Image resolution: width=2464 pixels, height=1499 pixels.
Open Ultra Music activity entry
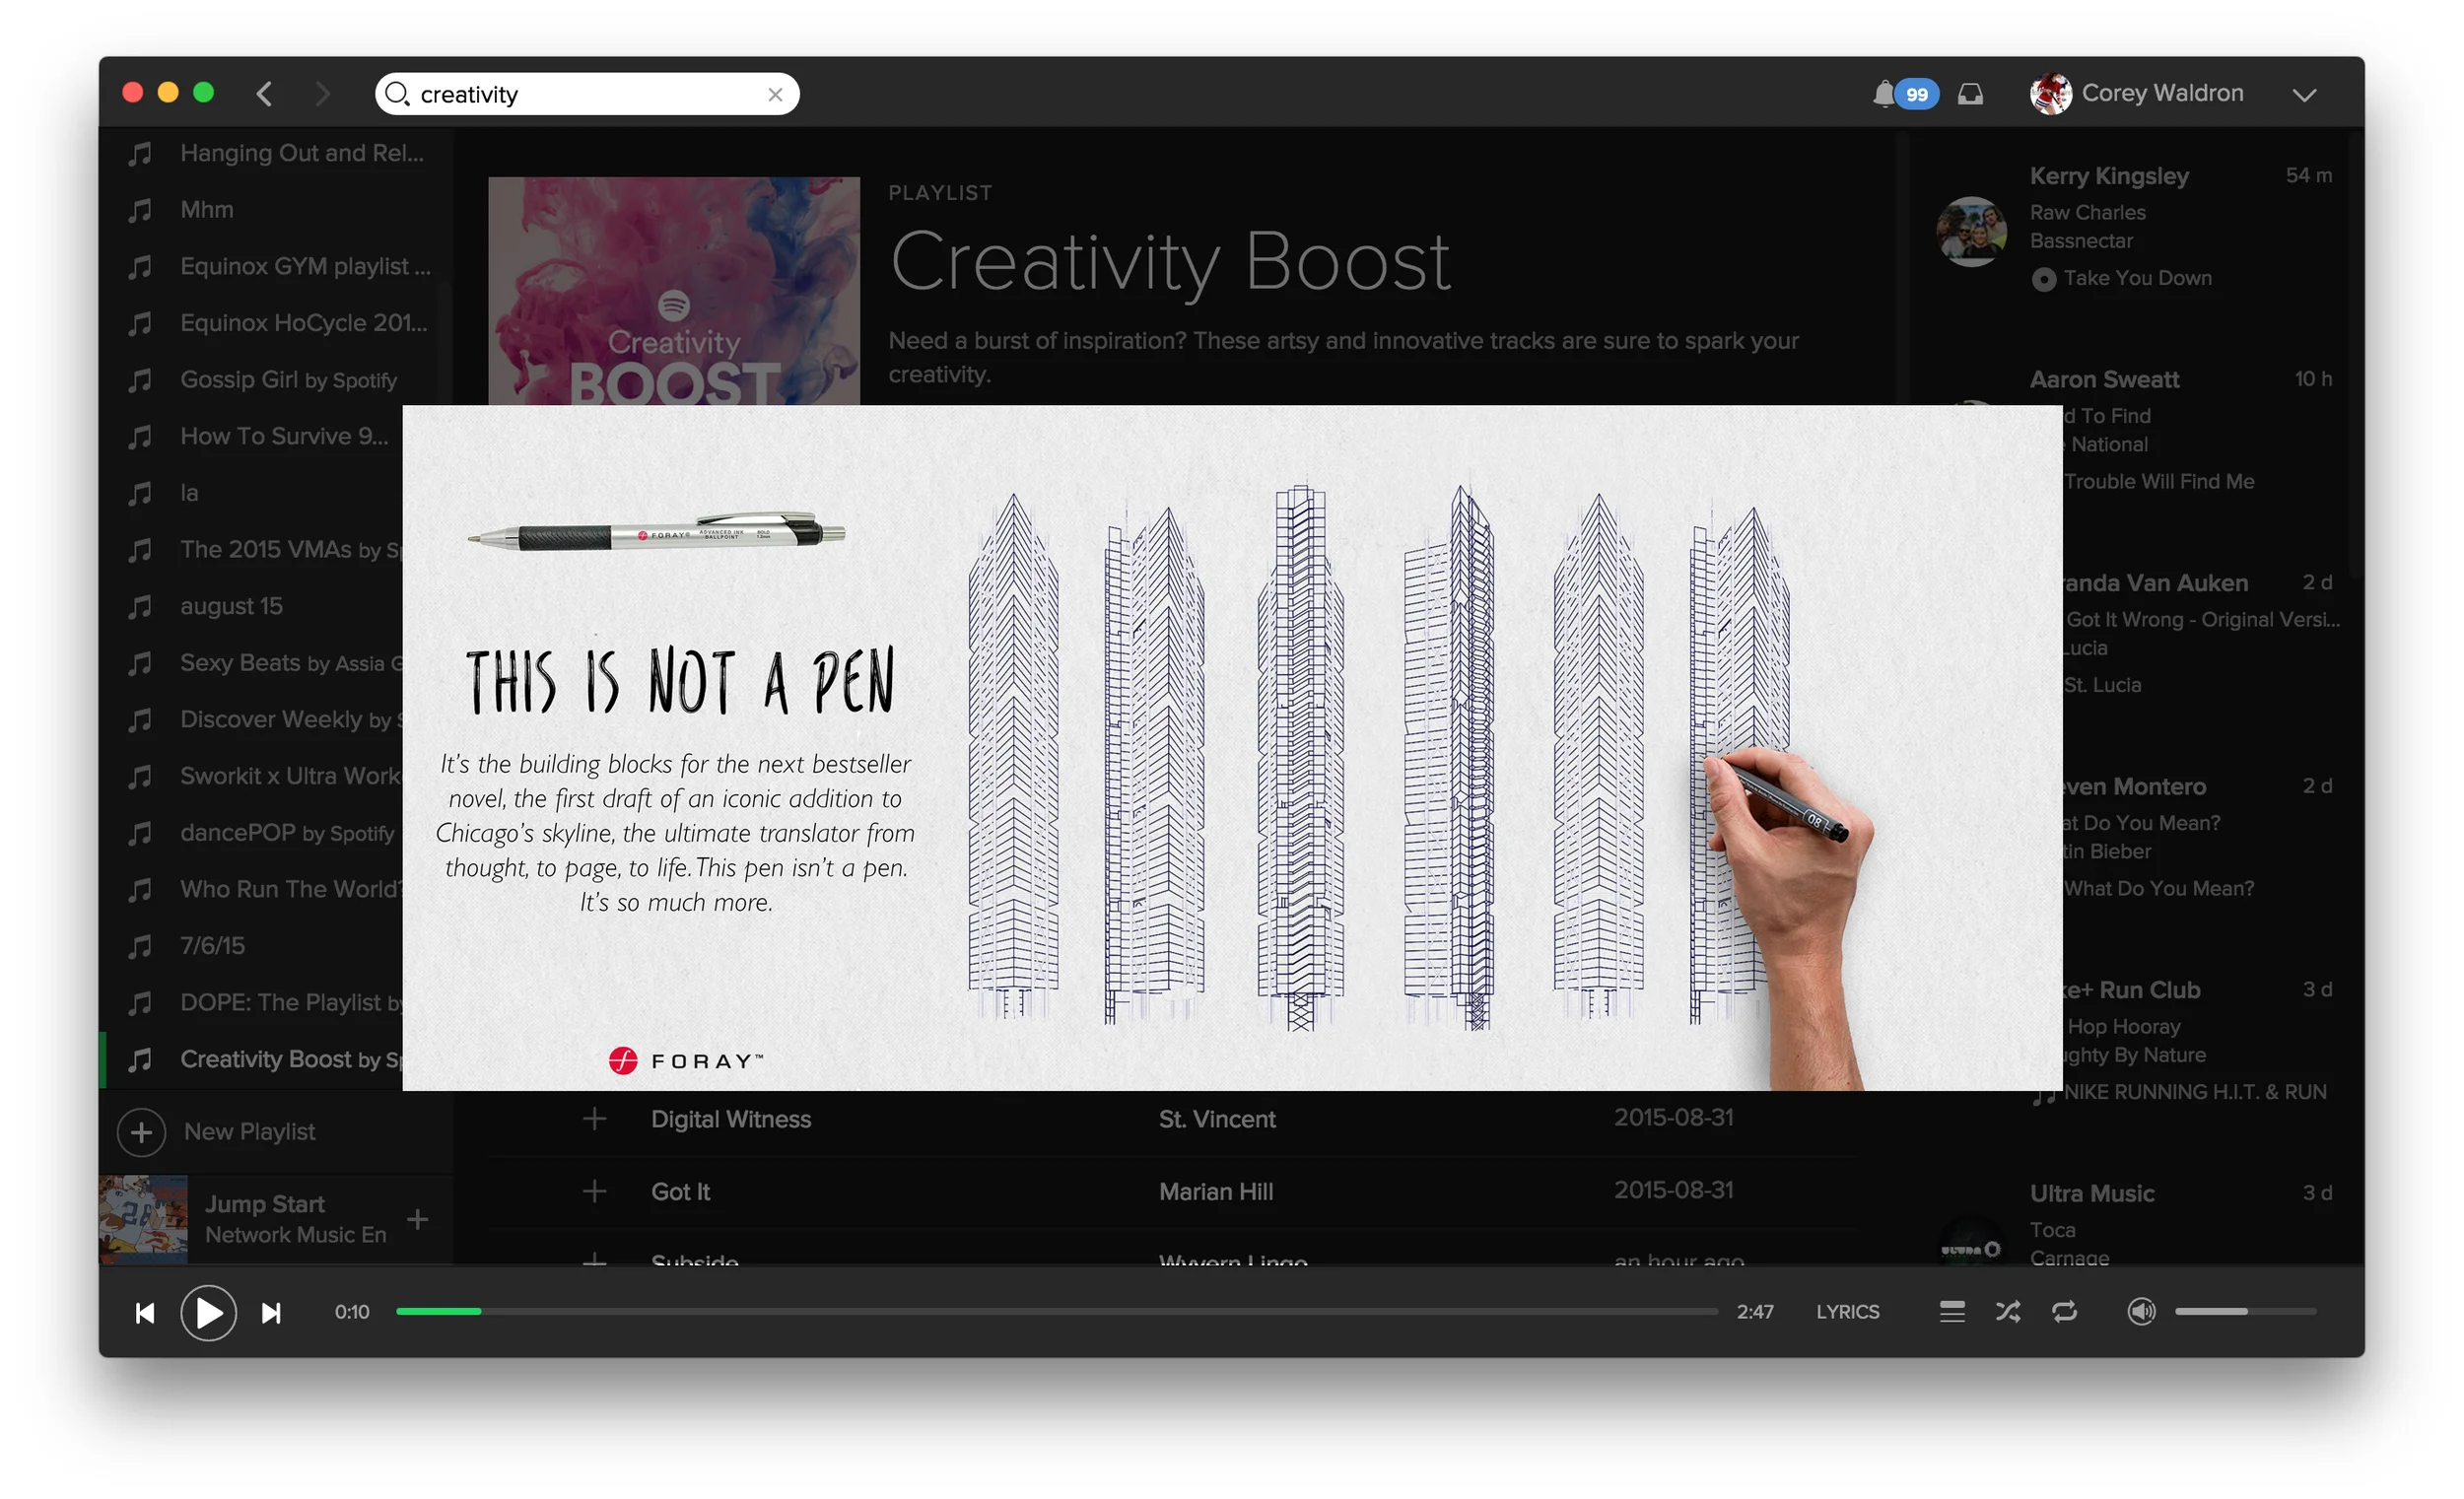2092,1194
